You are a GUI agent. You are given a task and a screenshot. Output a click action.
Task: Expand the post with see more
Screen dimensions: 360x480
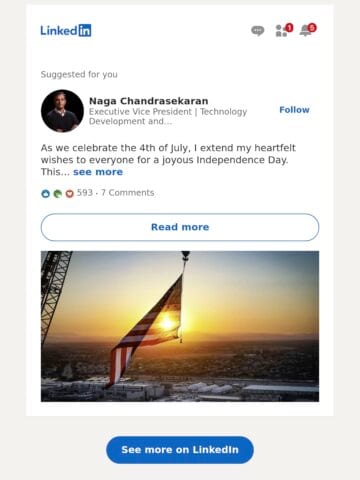(98, 172)
